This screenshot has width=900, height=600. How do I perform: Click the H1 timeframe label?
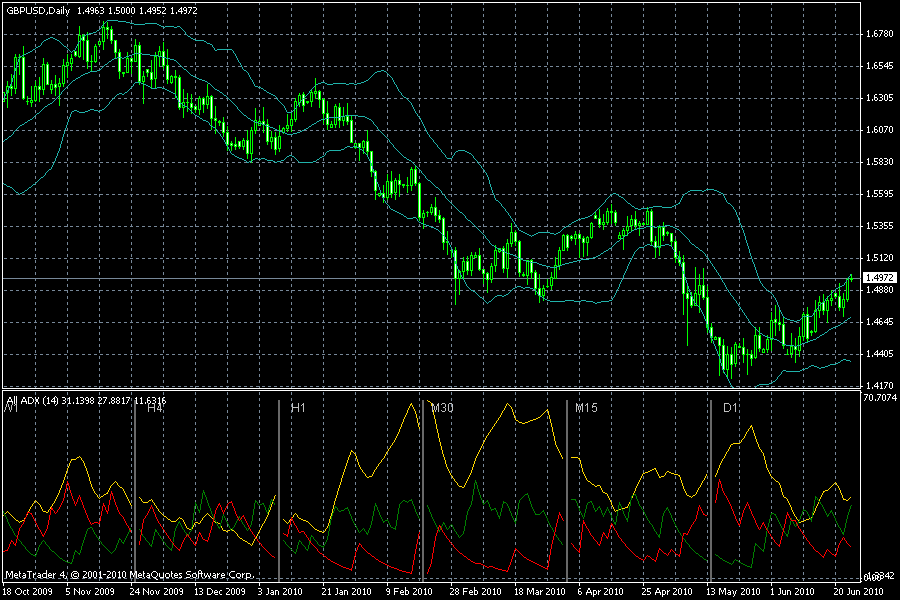(298, 408)
